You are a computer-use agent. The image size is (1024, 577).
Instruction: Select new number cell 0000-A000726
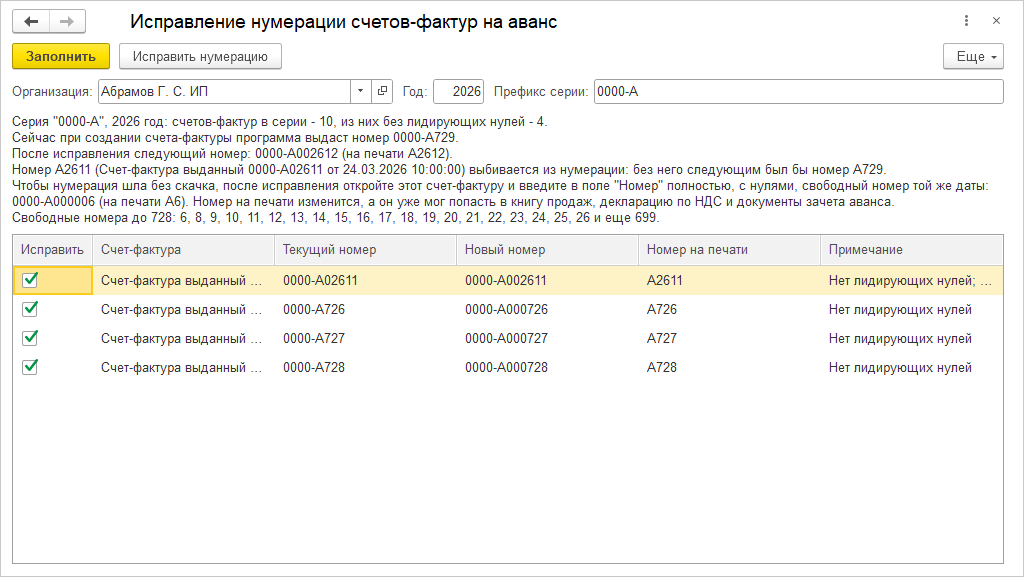tap(547, 309)
